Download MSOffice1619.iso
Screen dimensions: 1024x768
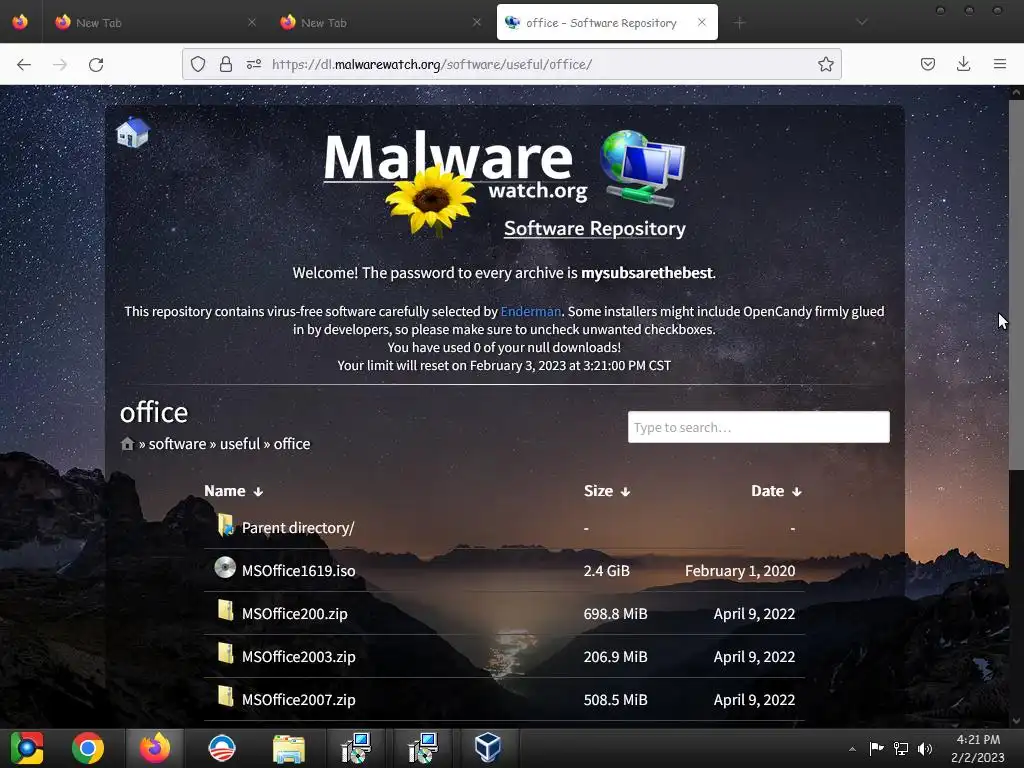298,571
